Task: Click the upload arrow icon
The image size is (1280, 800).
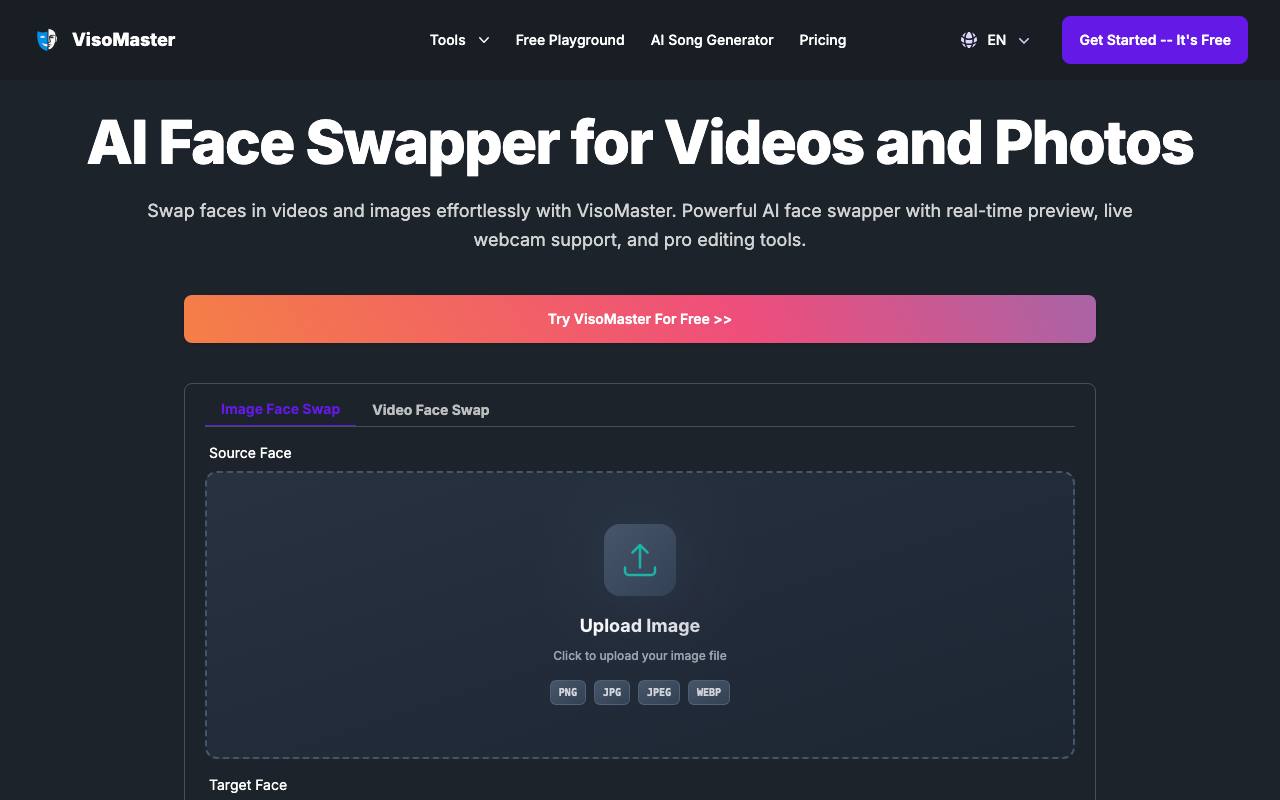Action: pyautogui.click(x=640, y=560)
